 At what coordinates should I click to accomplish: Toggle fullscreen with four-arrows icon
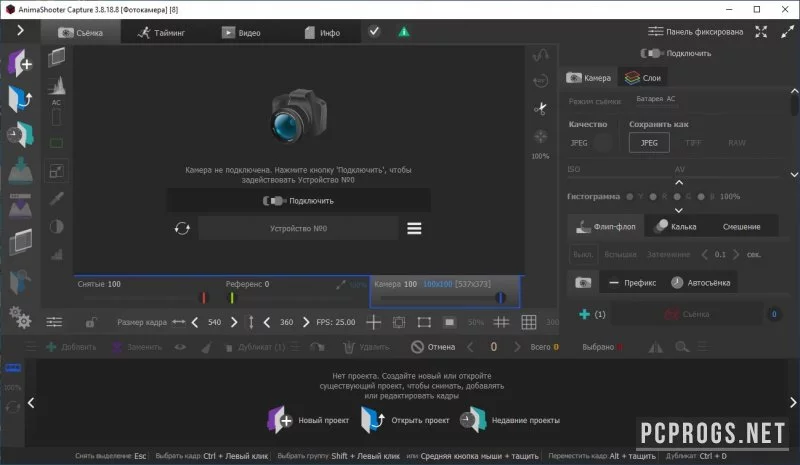761,32
